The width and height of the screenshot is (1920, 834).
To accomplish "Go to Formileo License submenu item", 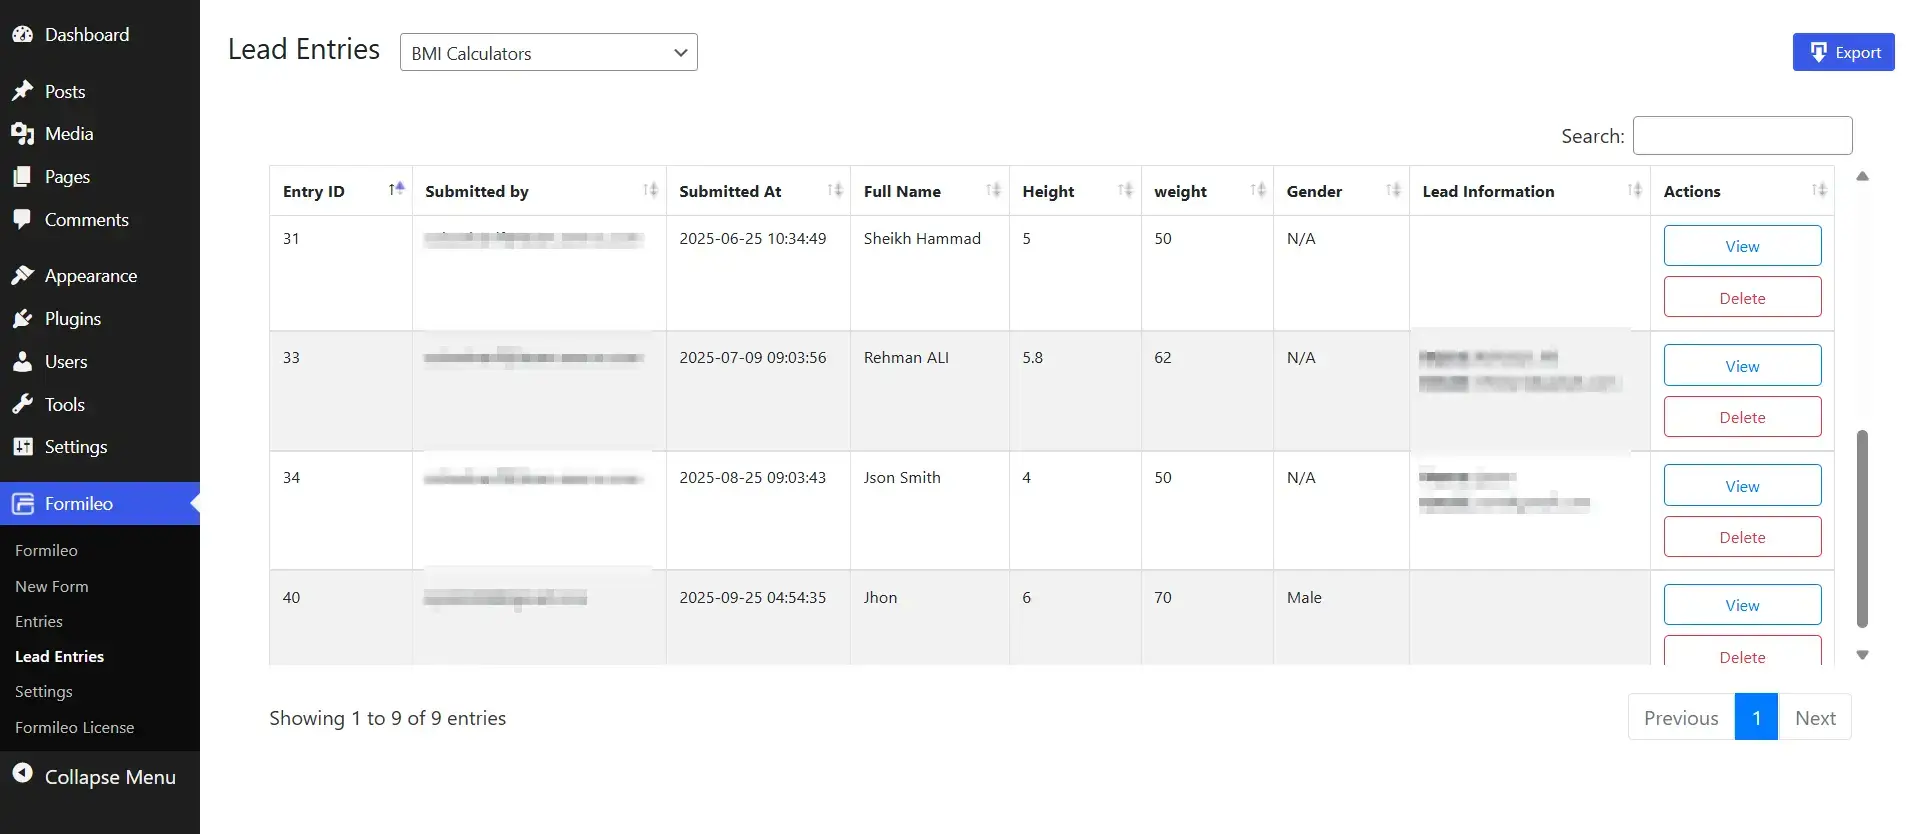I will point(74,728).
